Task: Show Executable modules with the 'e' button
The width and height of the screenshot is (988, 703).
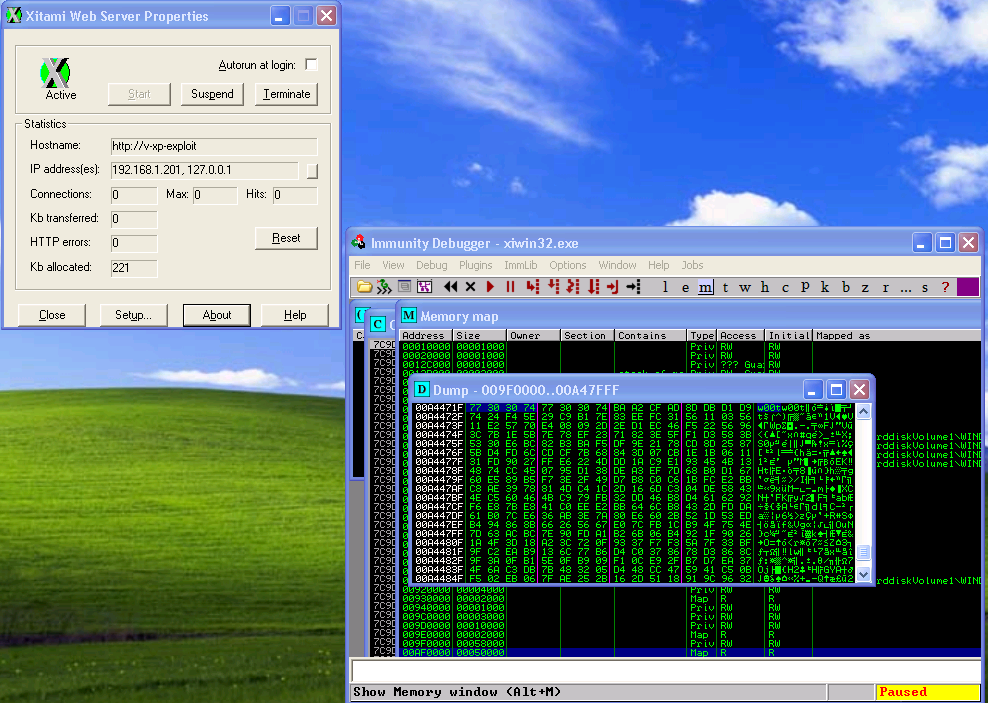Action: pos(686,287)
